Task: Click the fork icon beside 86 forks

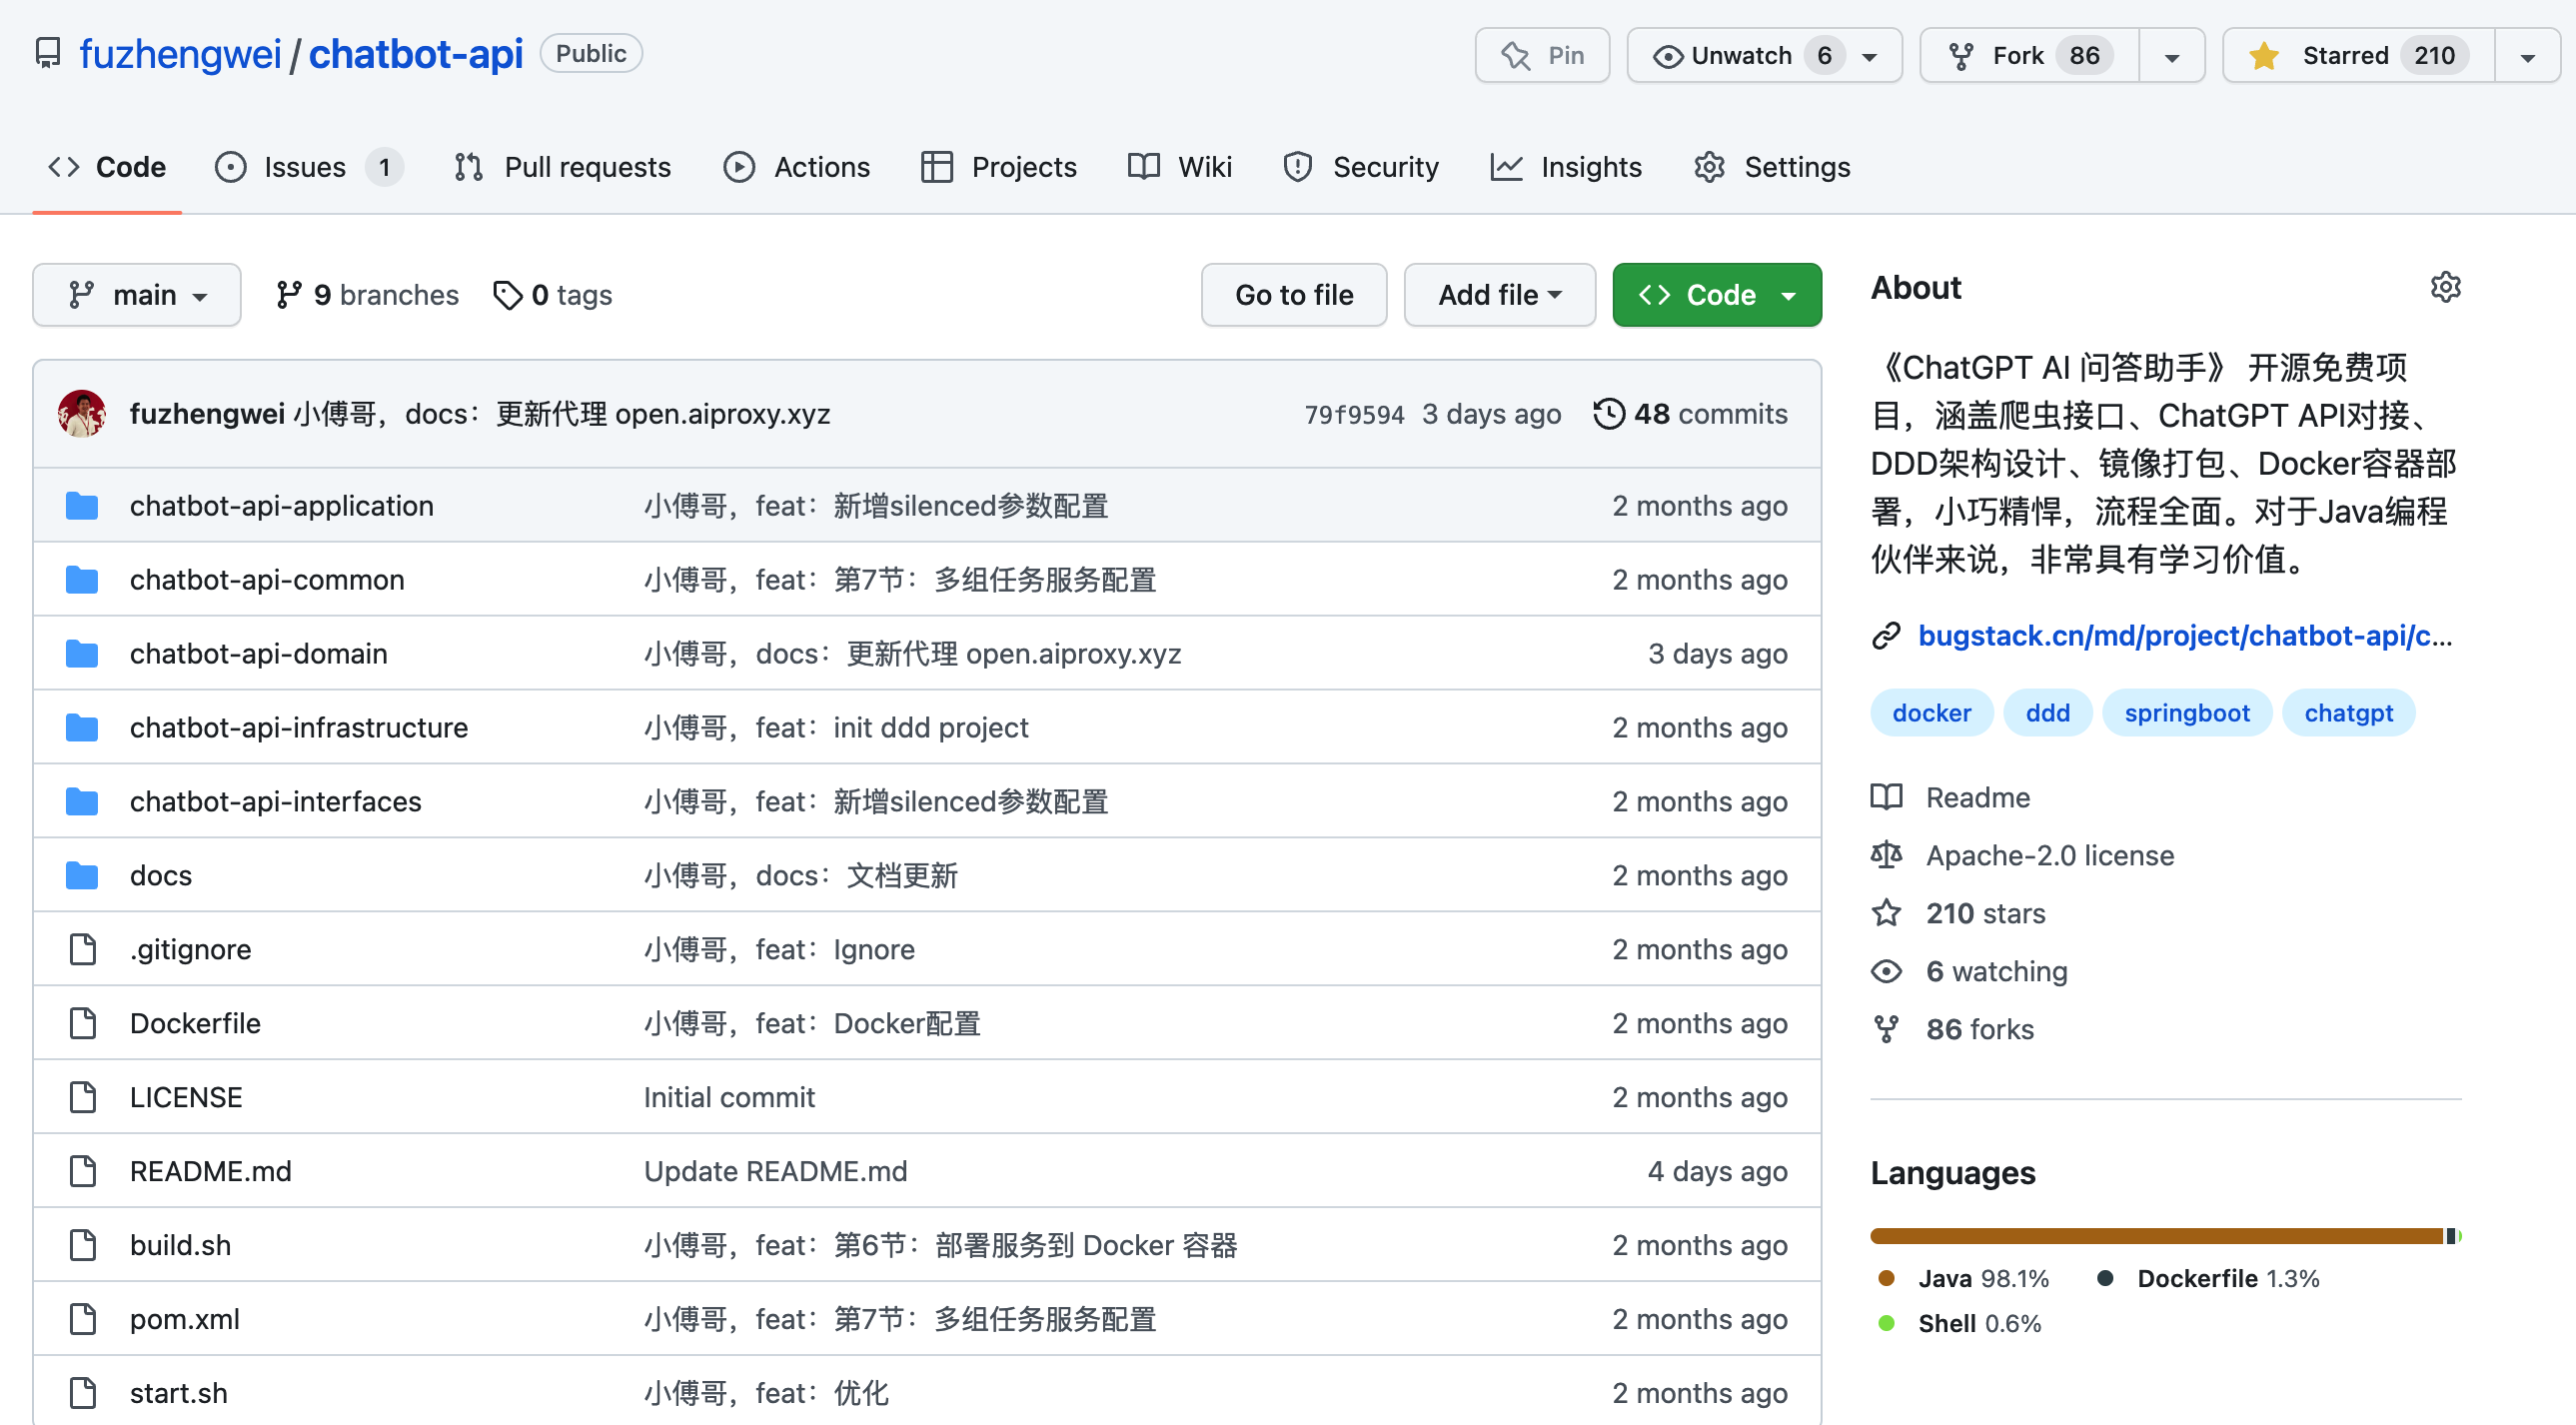Action: tap(1886, 1030)
